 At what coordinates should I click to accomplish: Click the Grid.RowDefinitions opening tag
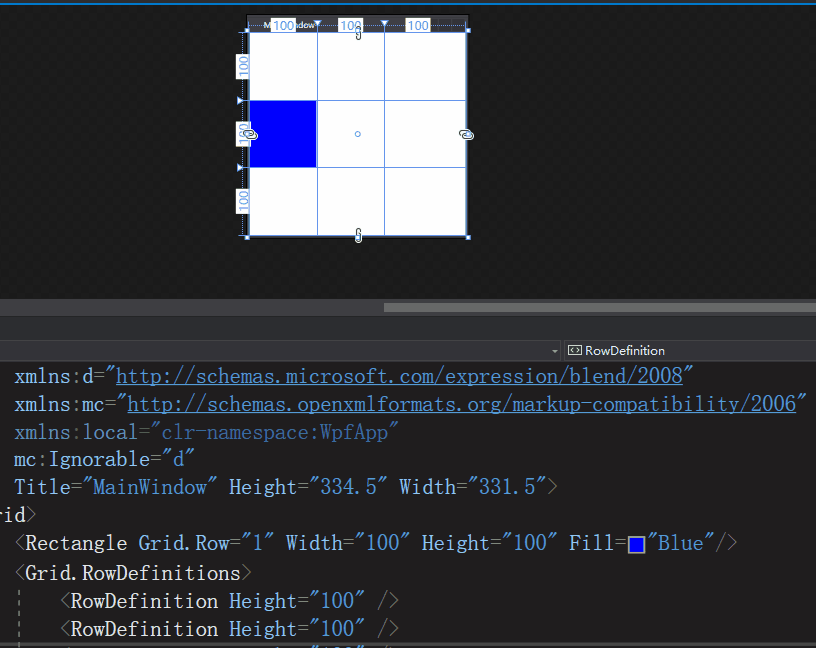133,573
